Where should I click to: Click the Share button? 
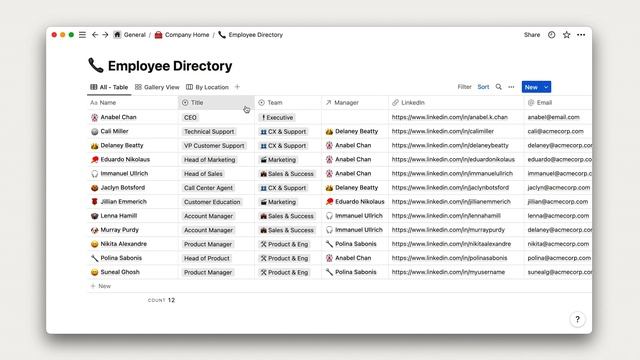(x=532, y=35)
